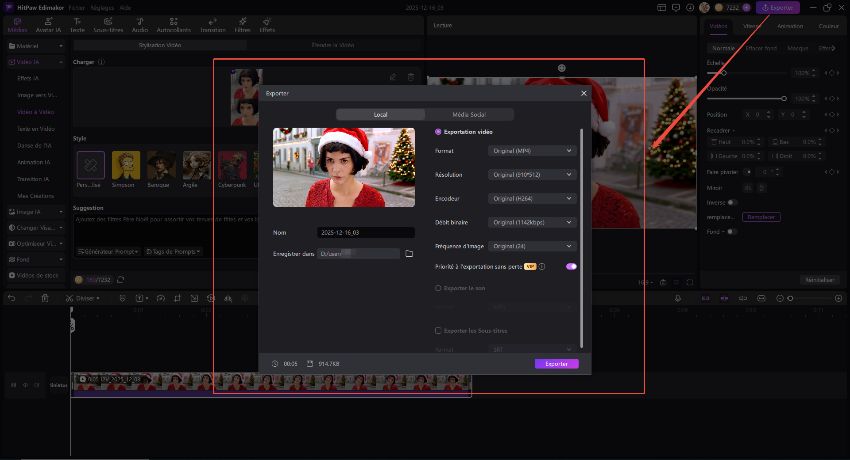850x460 pixels.
Task: Switch to the Média Social export tab
Action: (x=469, y=114)
